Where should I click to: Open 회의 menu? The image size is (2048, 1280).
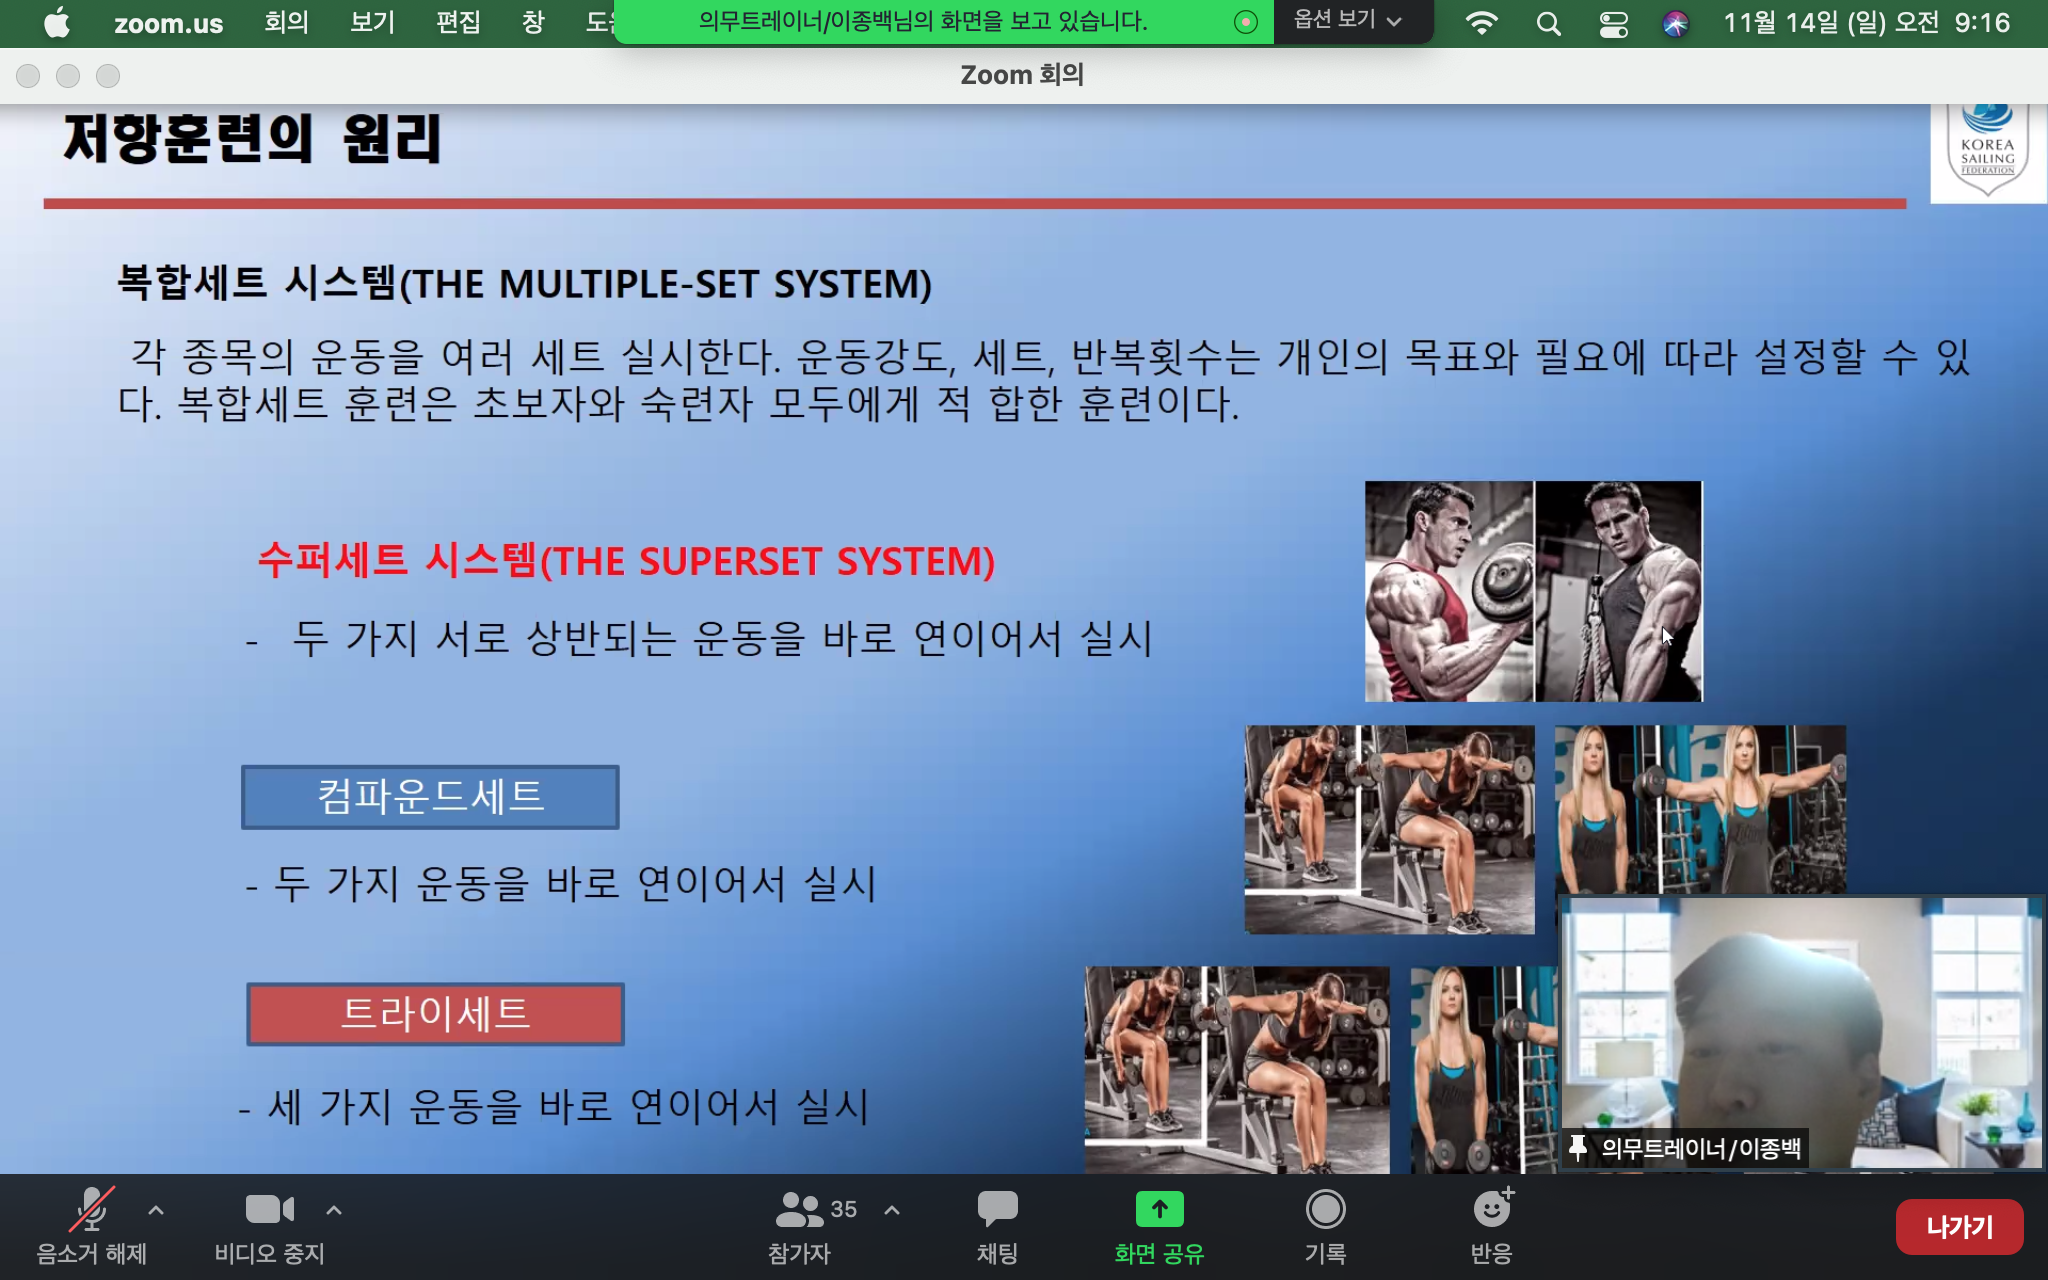click(x=286, y=22)
